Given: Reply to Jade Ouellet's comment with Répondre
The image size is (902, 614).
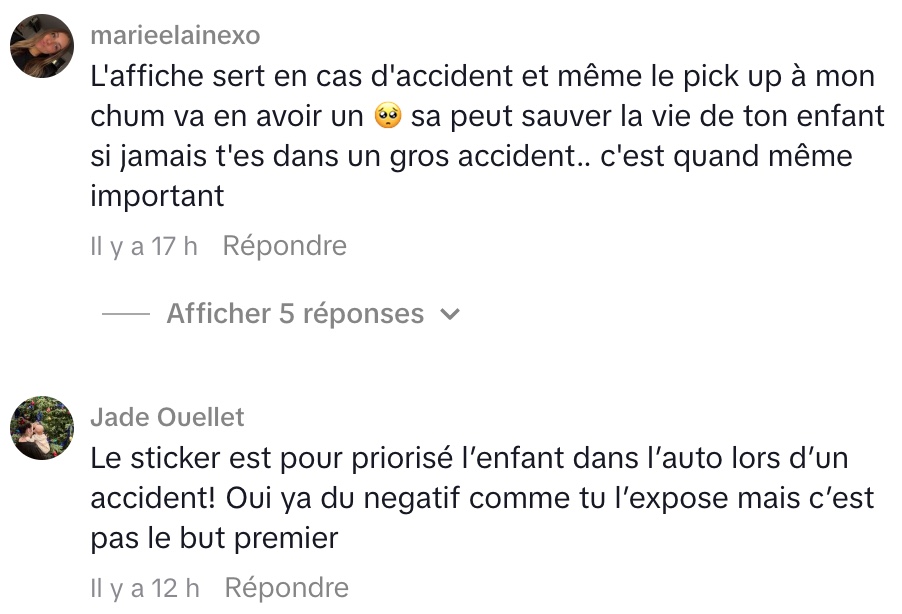Looking at the screenshot, I should tap(286, 588).
